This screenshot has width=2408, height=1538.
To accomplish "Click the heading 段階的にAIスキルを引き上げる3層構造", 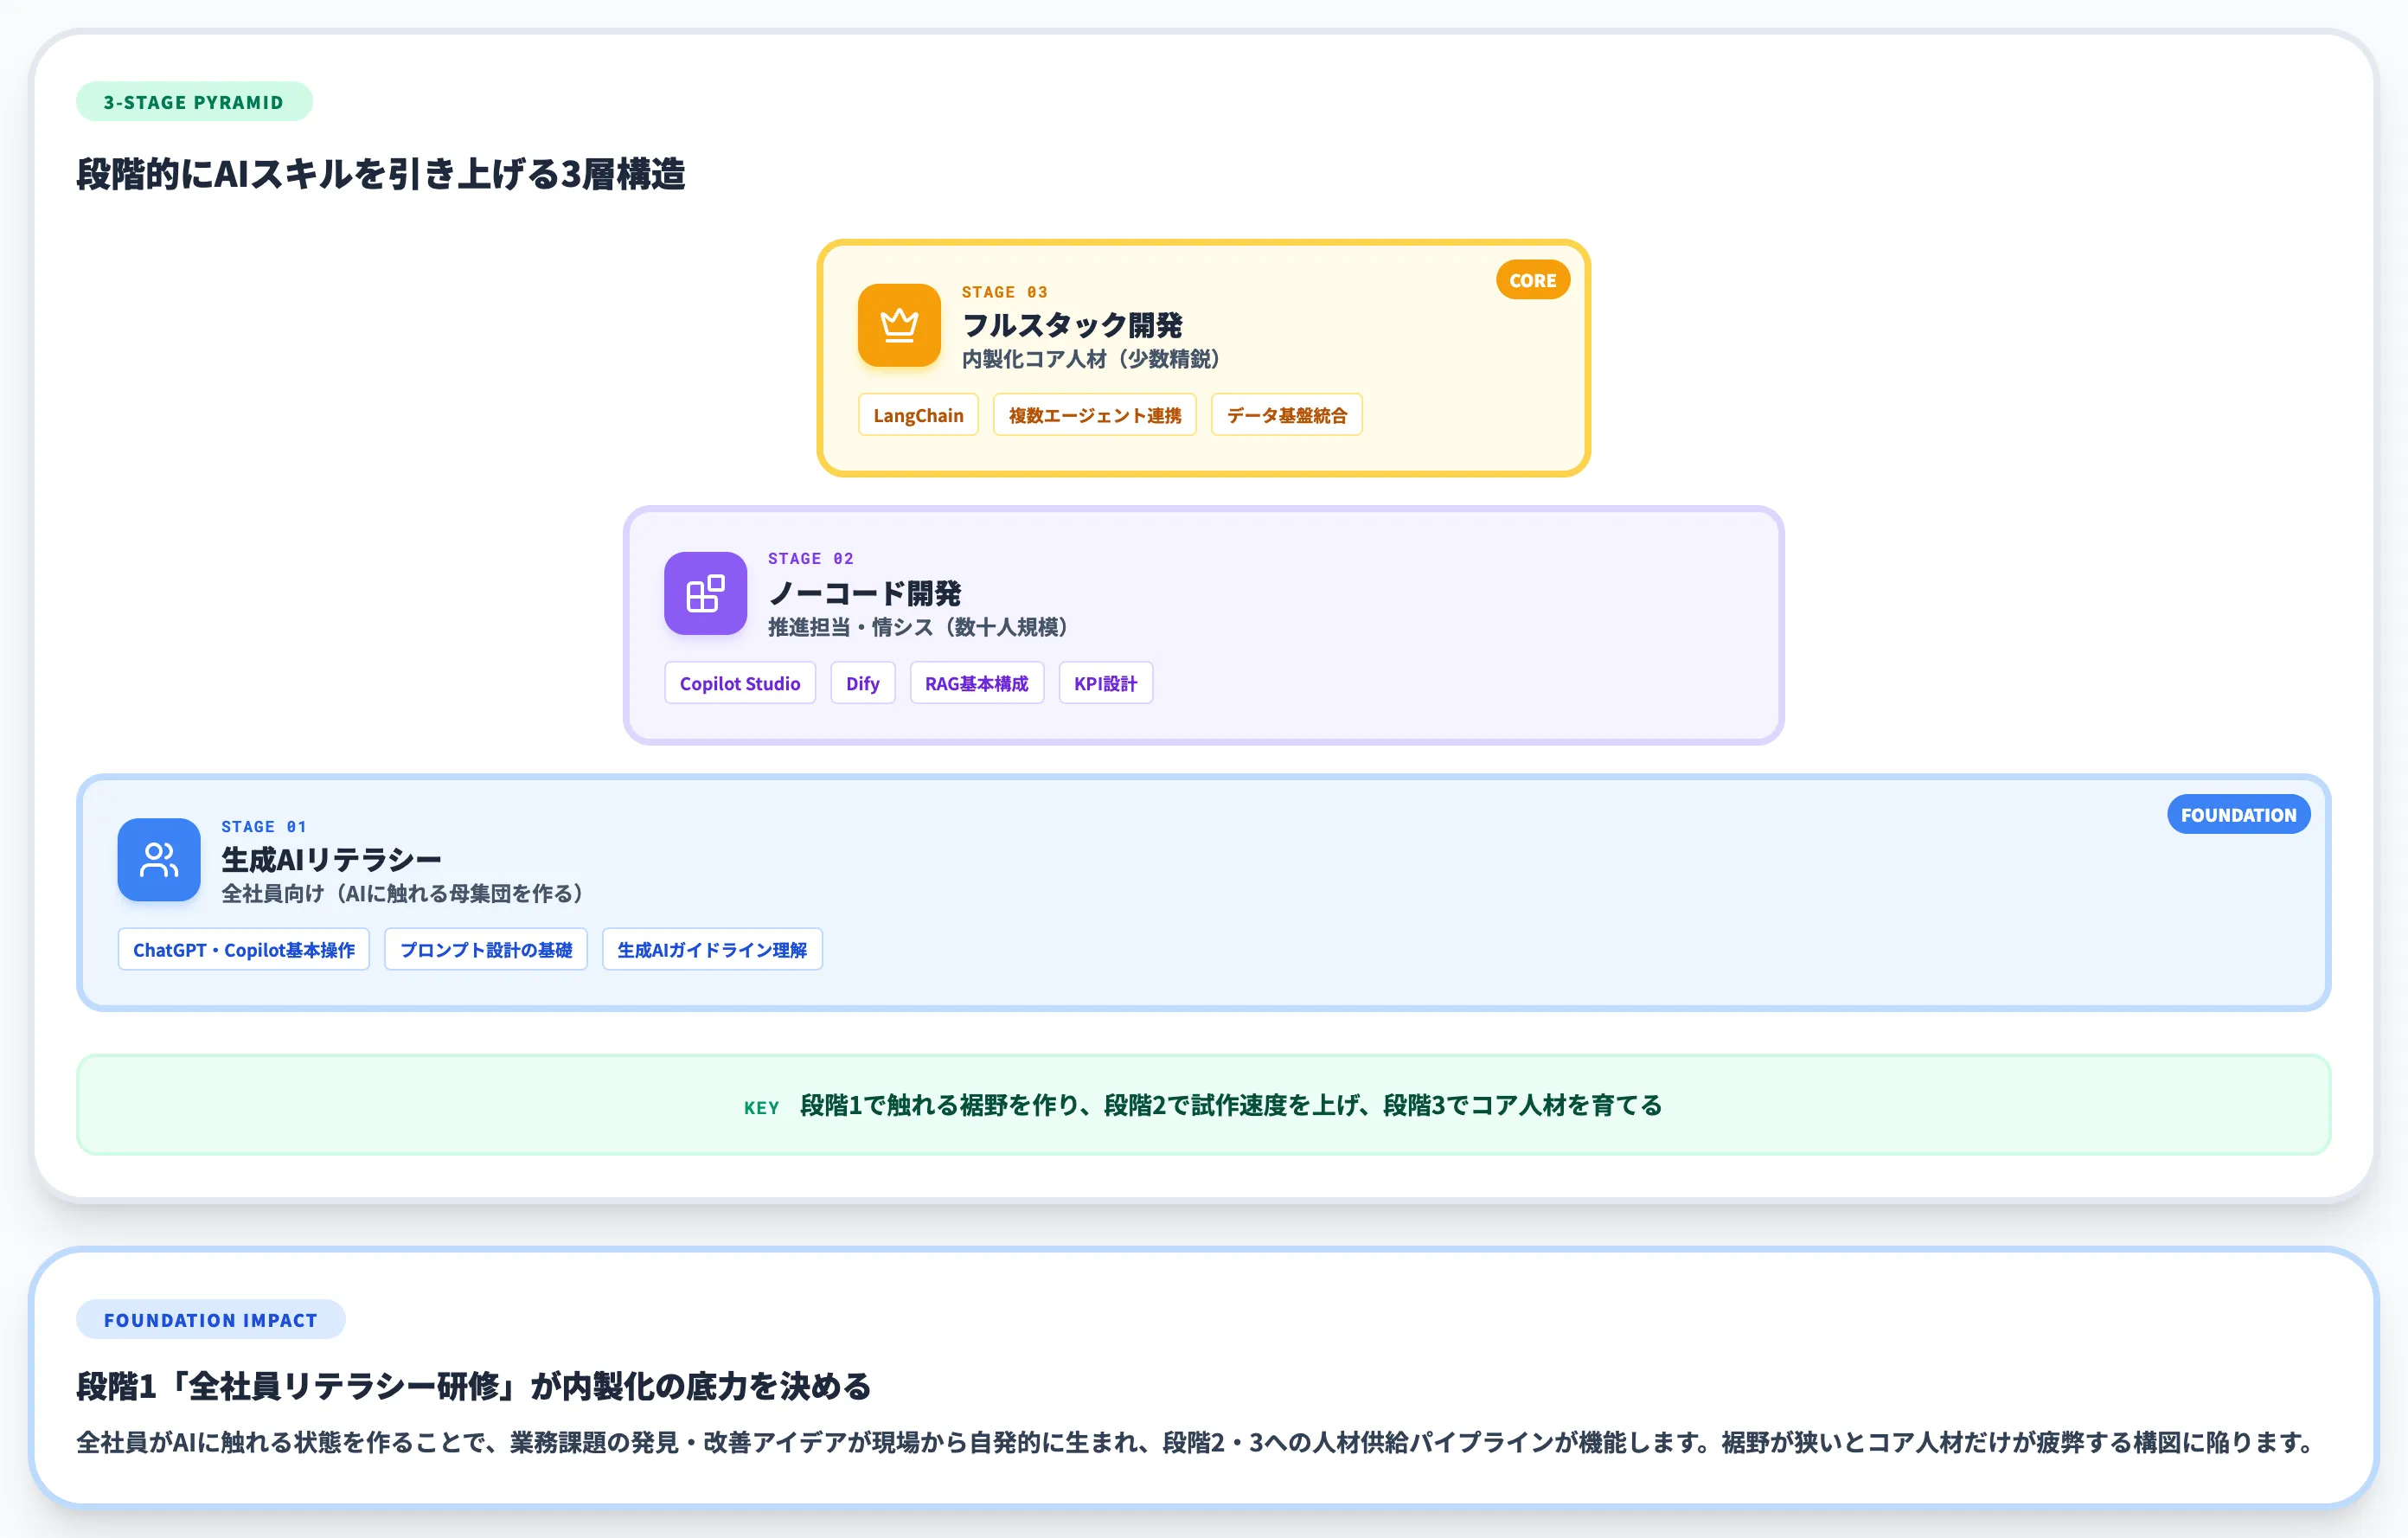I will pyautogui.click(x=381, y=174).
